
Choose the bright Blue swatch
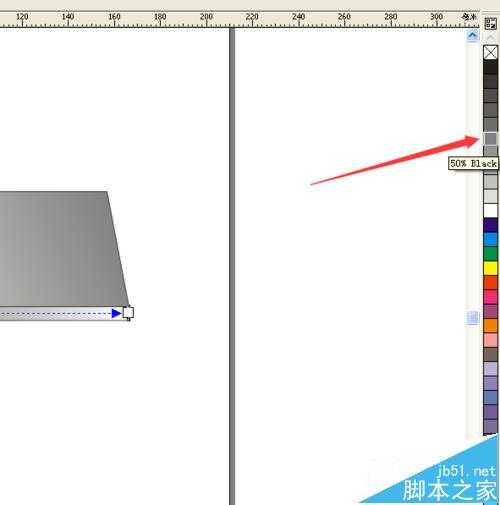490,239
